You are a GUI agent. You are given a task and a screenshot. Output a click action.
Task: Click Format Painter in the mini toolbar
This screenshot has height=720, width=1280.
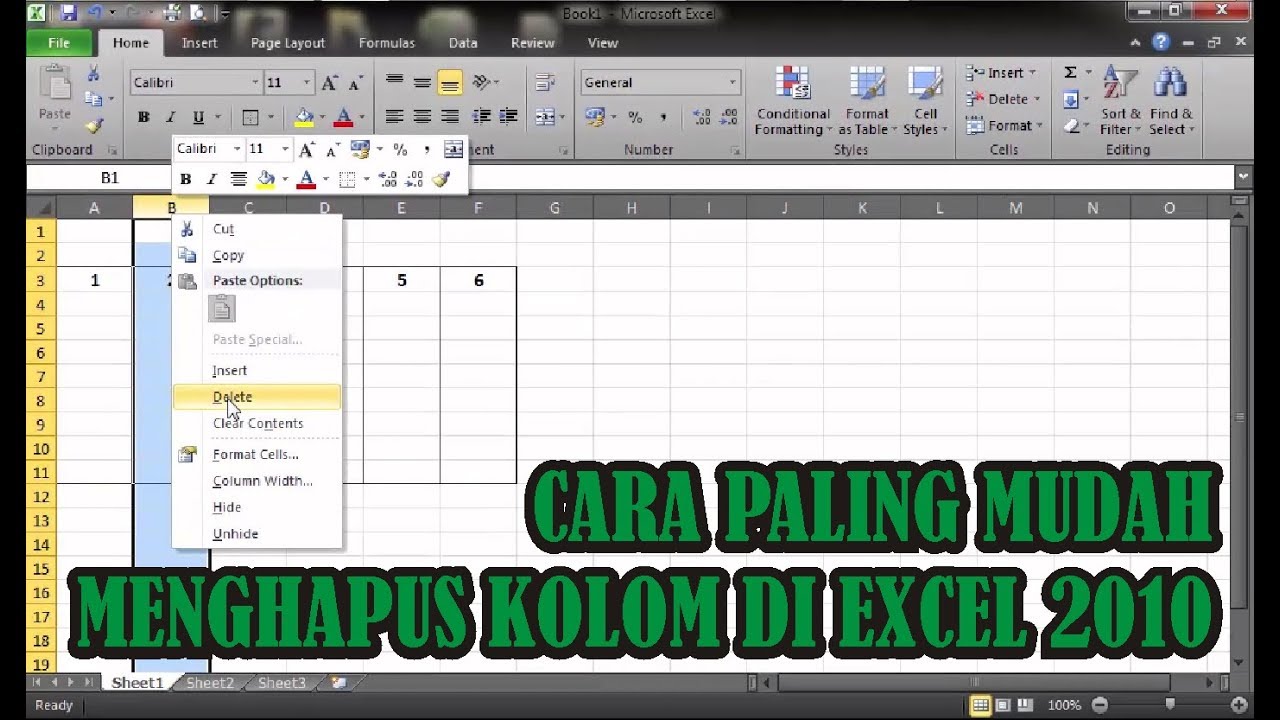coord(442,180)
